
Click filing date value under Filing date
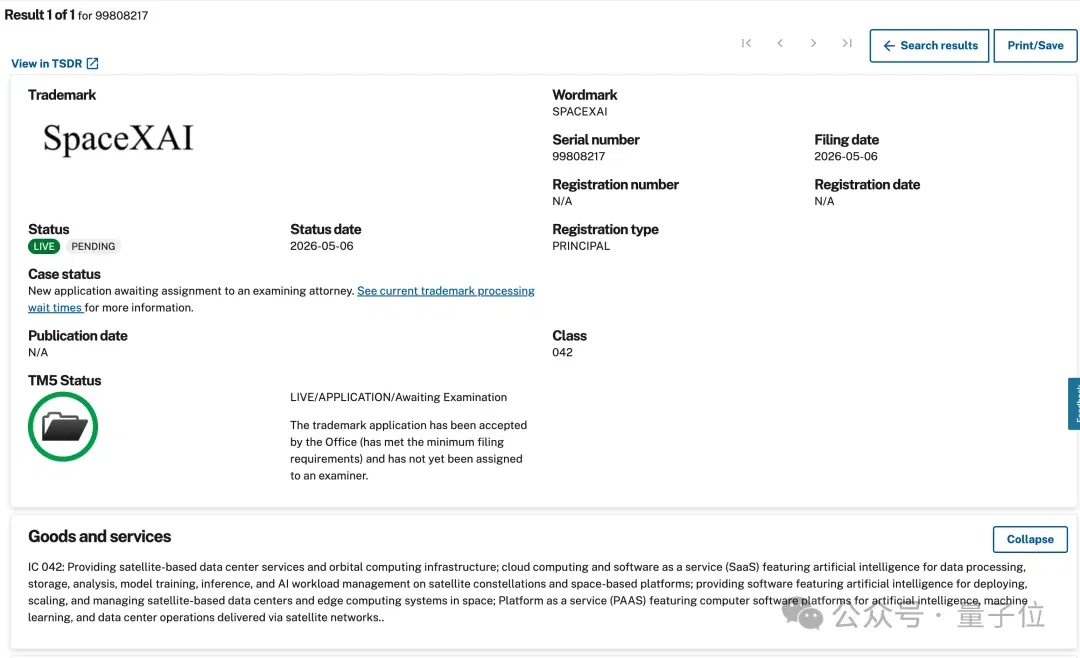[x=846, y=156]
